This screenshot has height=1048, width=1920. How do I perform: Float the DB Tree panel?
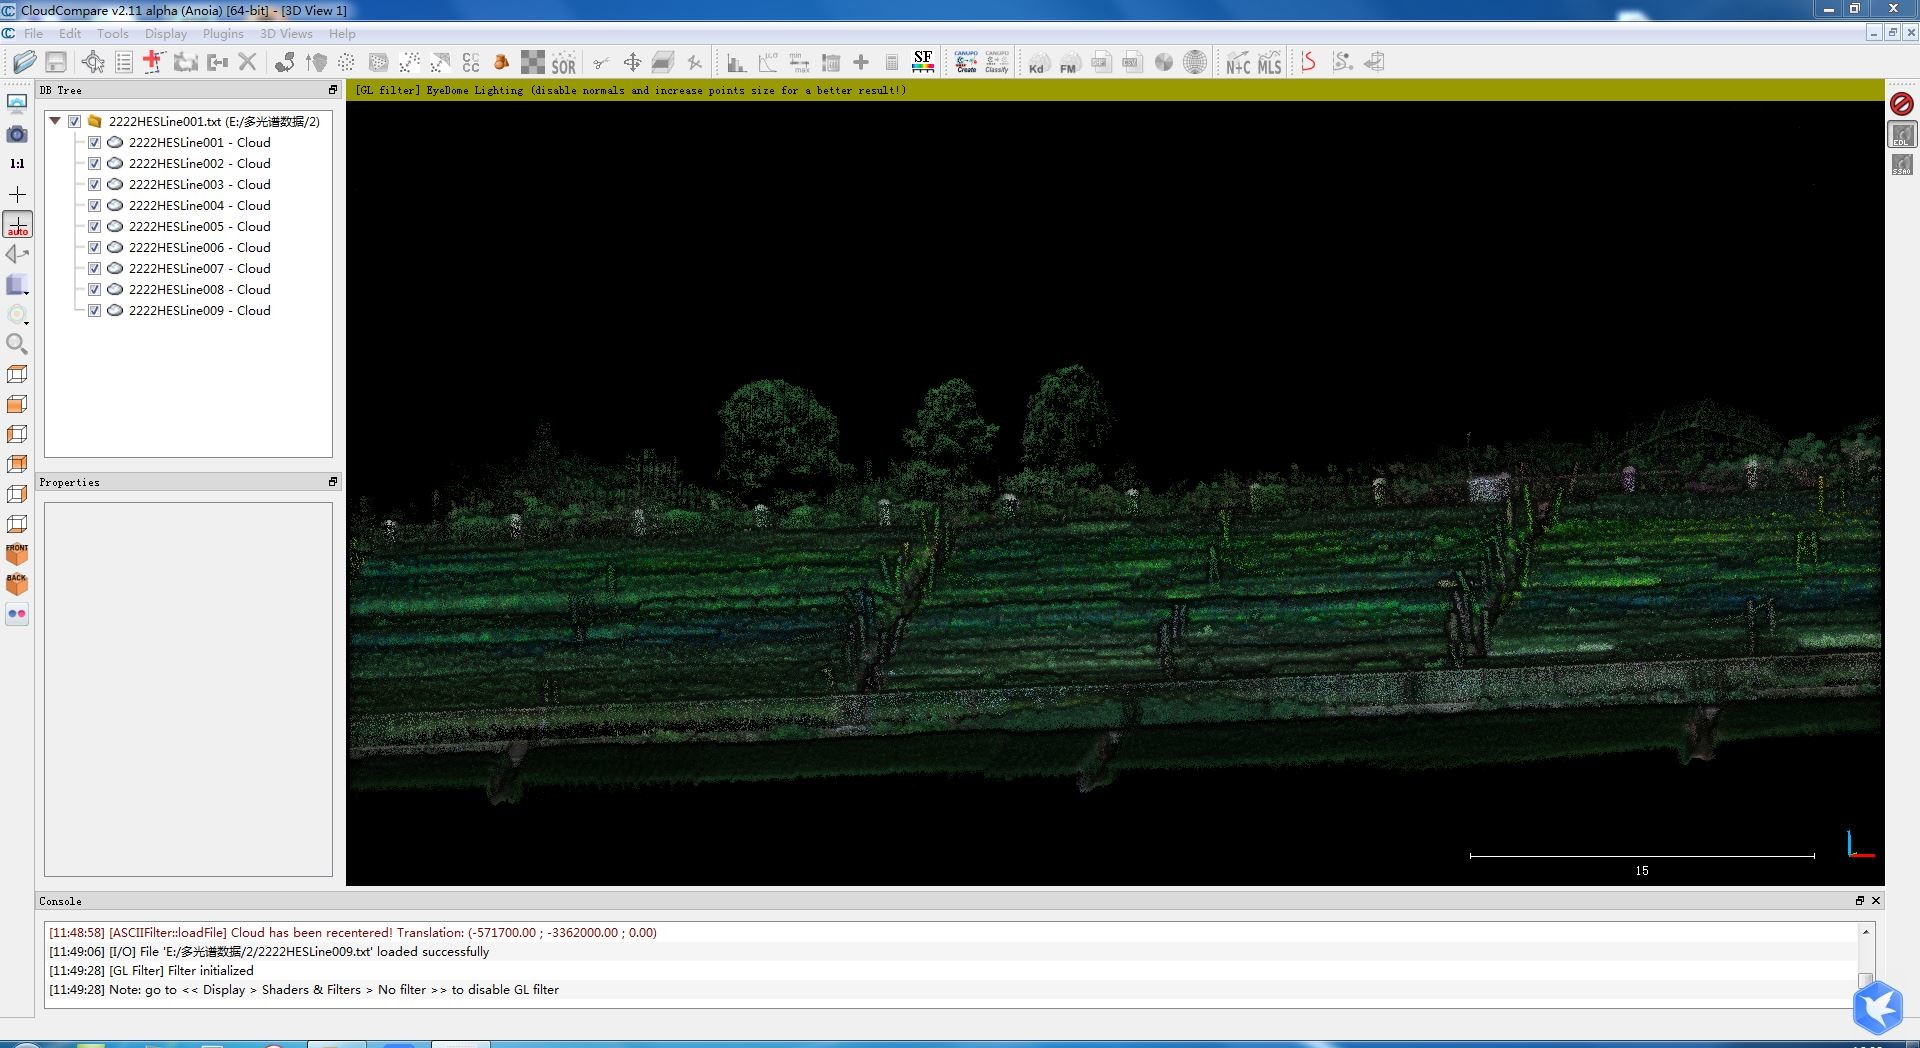(333, 90)
